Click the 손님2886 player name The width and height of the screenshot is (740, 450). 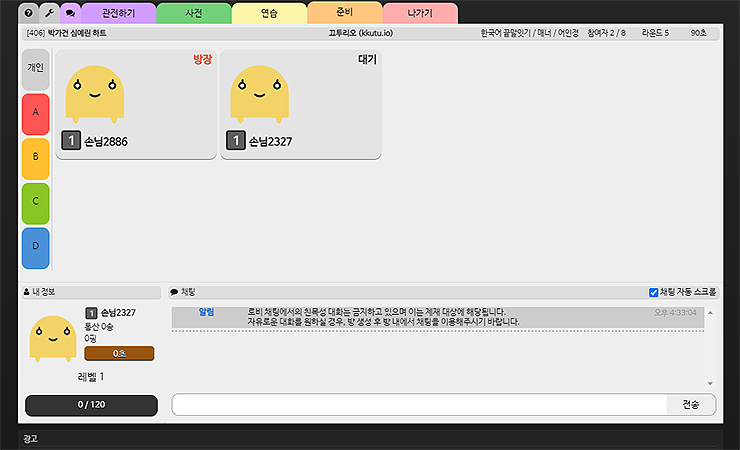point(106,142)
